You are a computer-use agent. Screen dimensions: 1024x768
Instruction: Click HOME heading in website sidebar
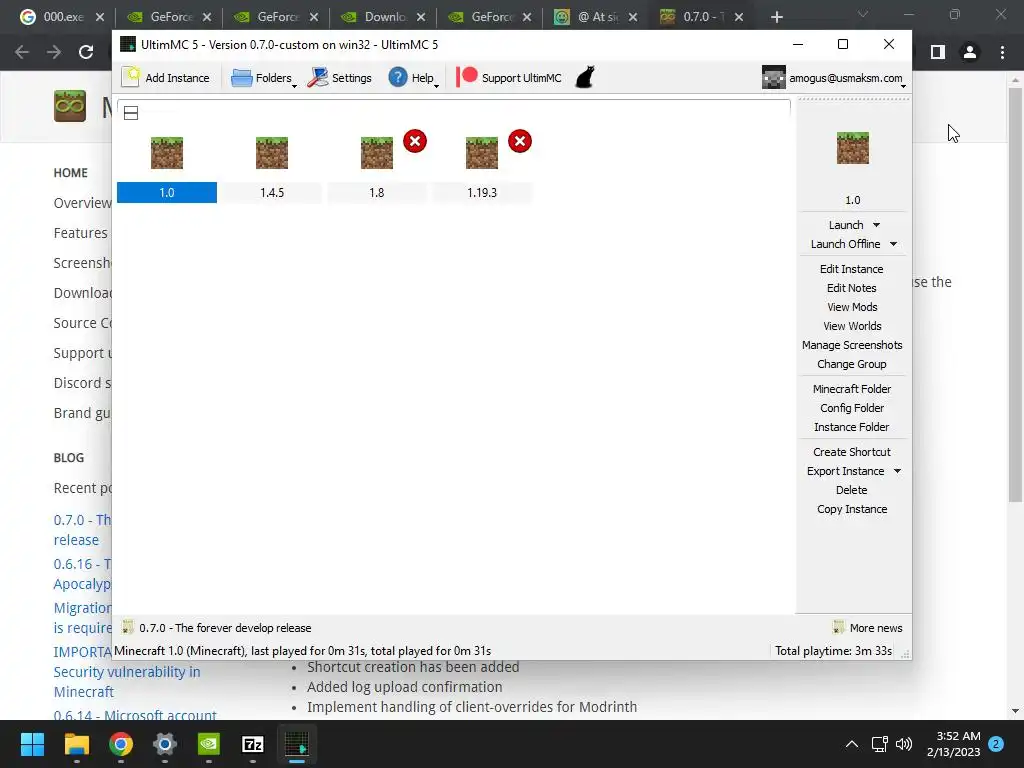(71, 172)
